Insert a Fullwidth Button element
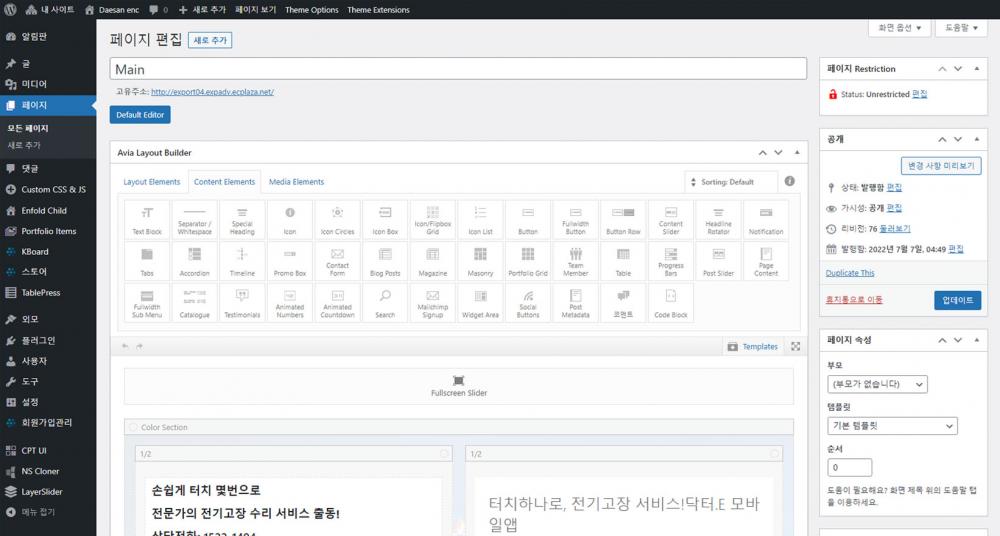This screenshot has height=536, width=1000. point(575,220)
